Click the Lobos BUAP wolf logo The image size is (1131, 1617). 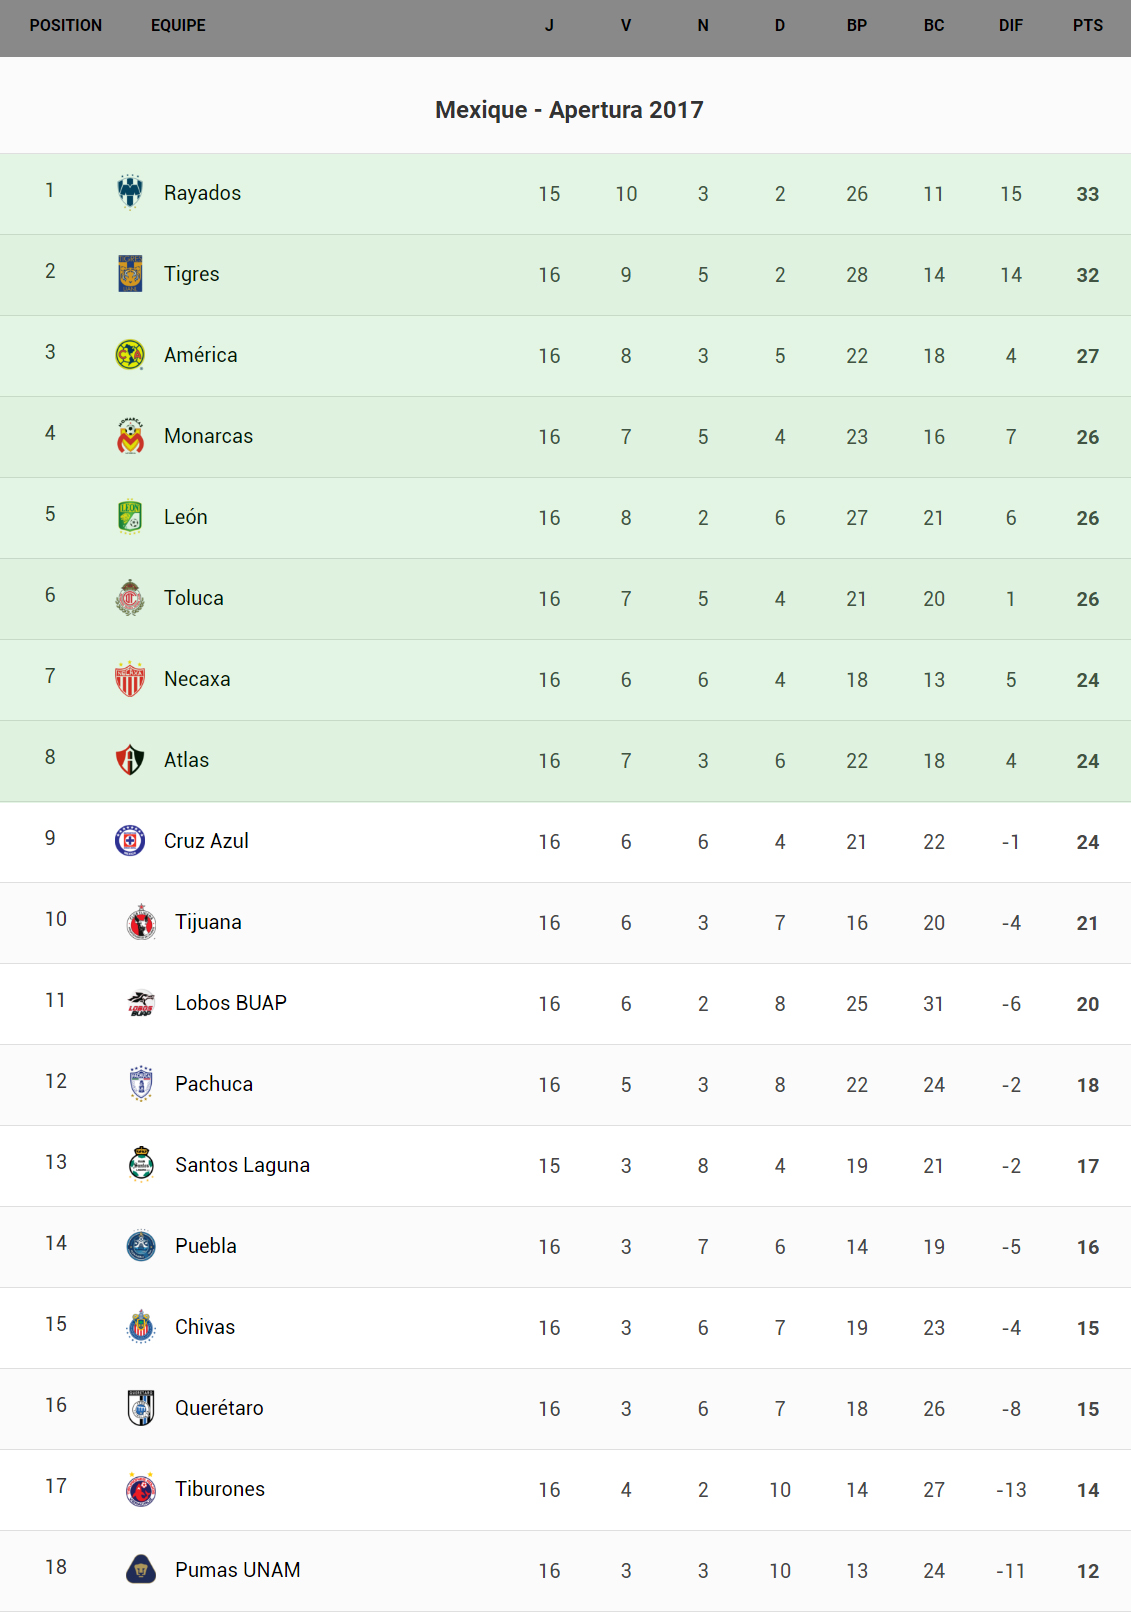click(141, 1002)
